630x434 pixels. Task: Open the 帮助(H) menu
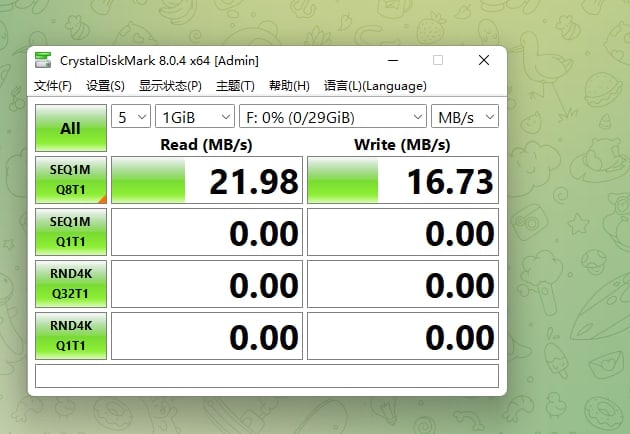(289, 86)
